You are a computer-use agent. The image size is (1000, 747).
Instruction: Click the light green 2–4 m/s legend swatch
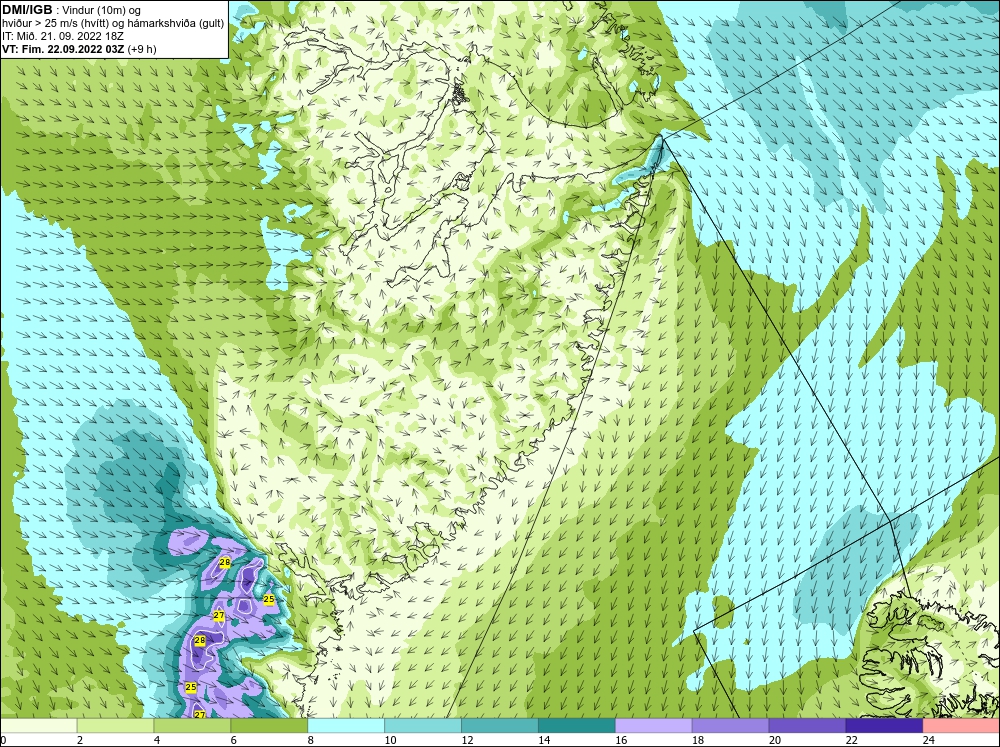pyautogui.click(x=115, y=726)
